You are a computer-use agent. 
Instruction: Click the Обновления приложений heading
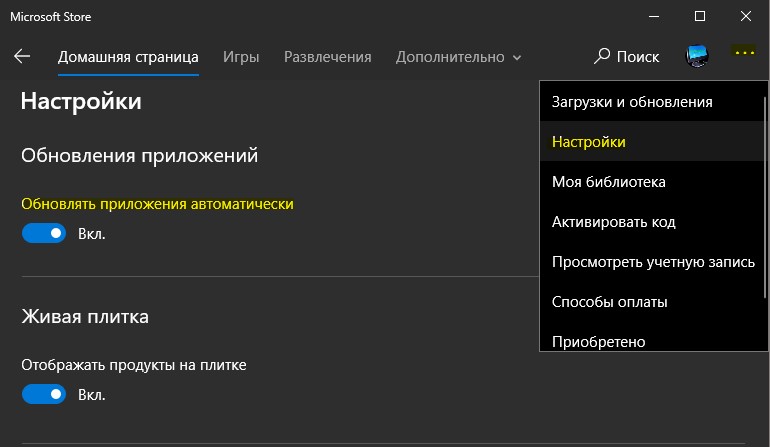click(139, 155)
